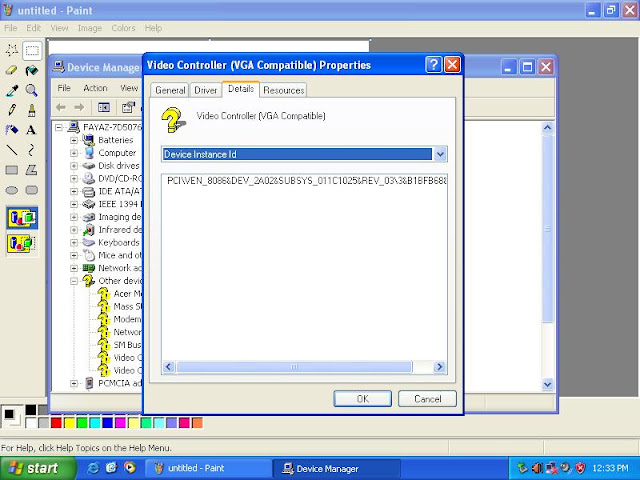
Task: Expand the Disk drives node
Action: 74,166
